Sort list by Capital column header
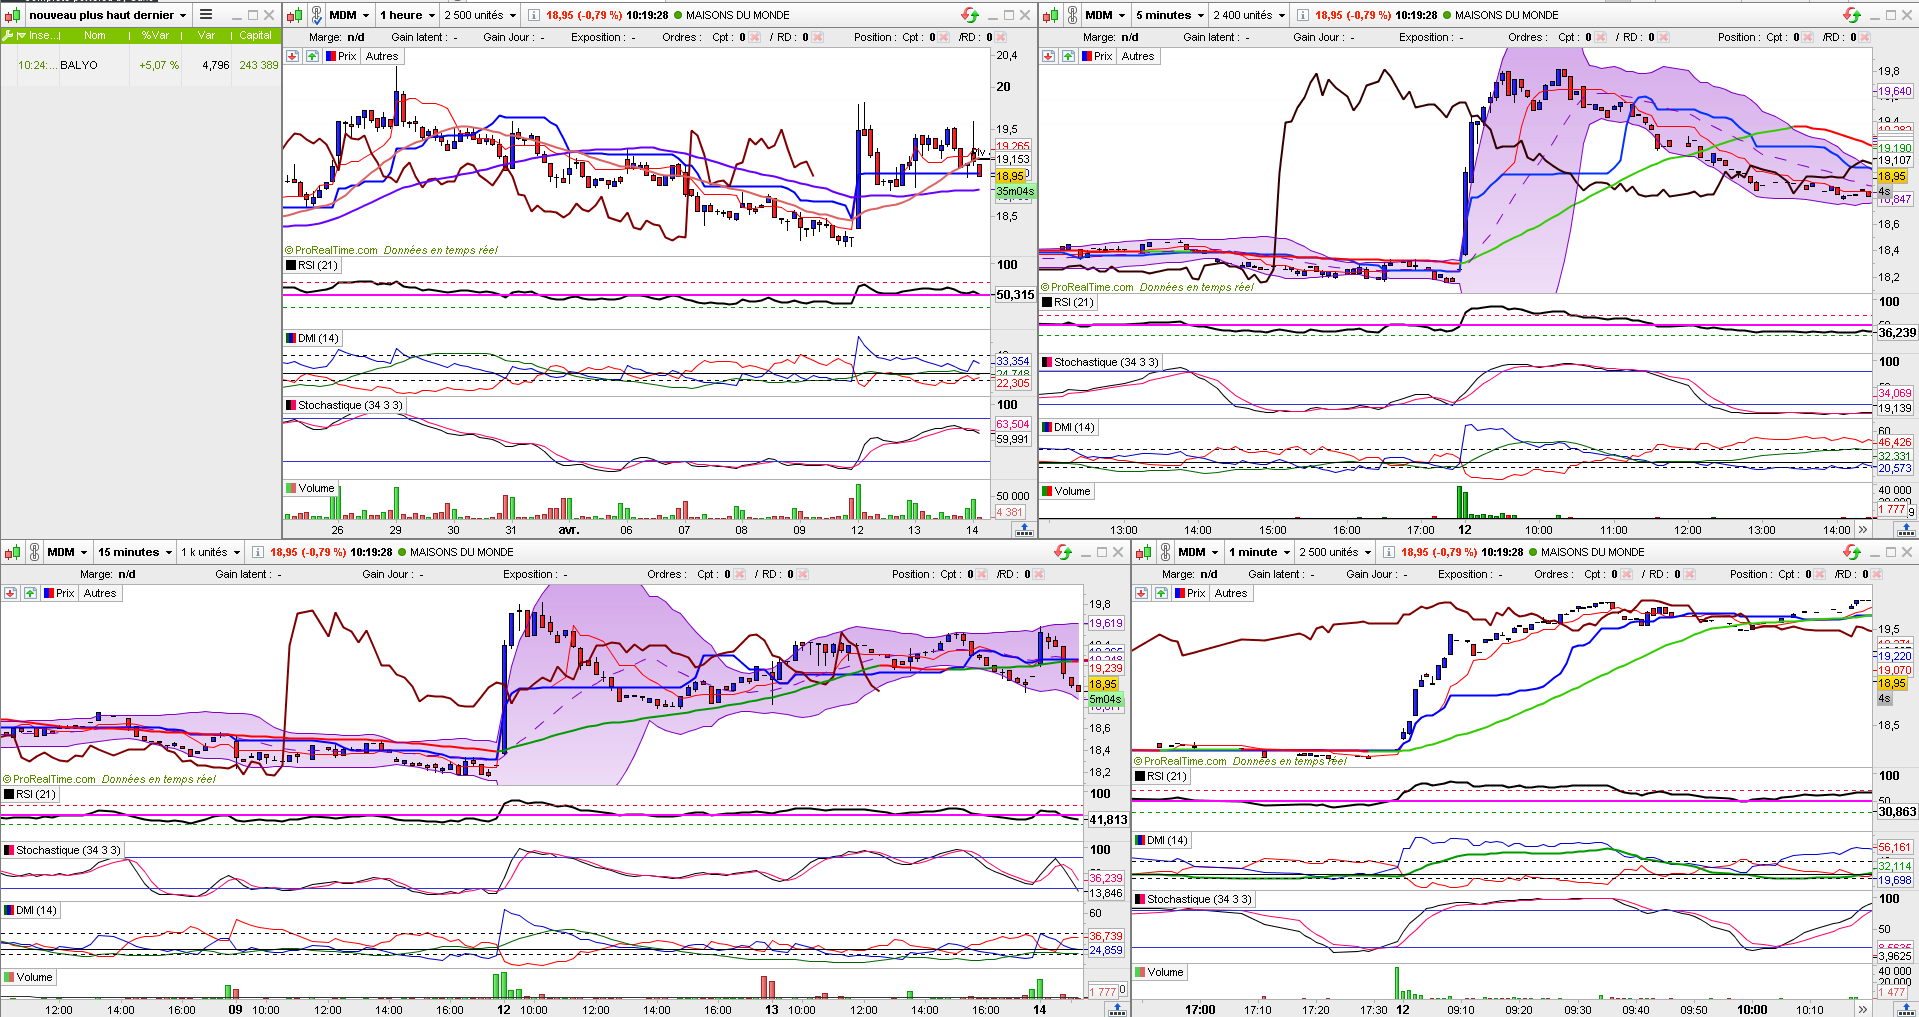Viewport: 1919px width, 1017px height. [x=255, y=36]
